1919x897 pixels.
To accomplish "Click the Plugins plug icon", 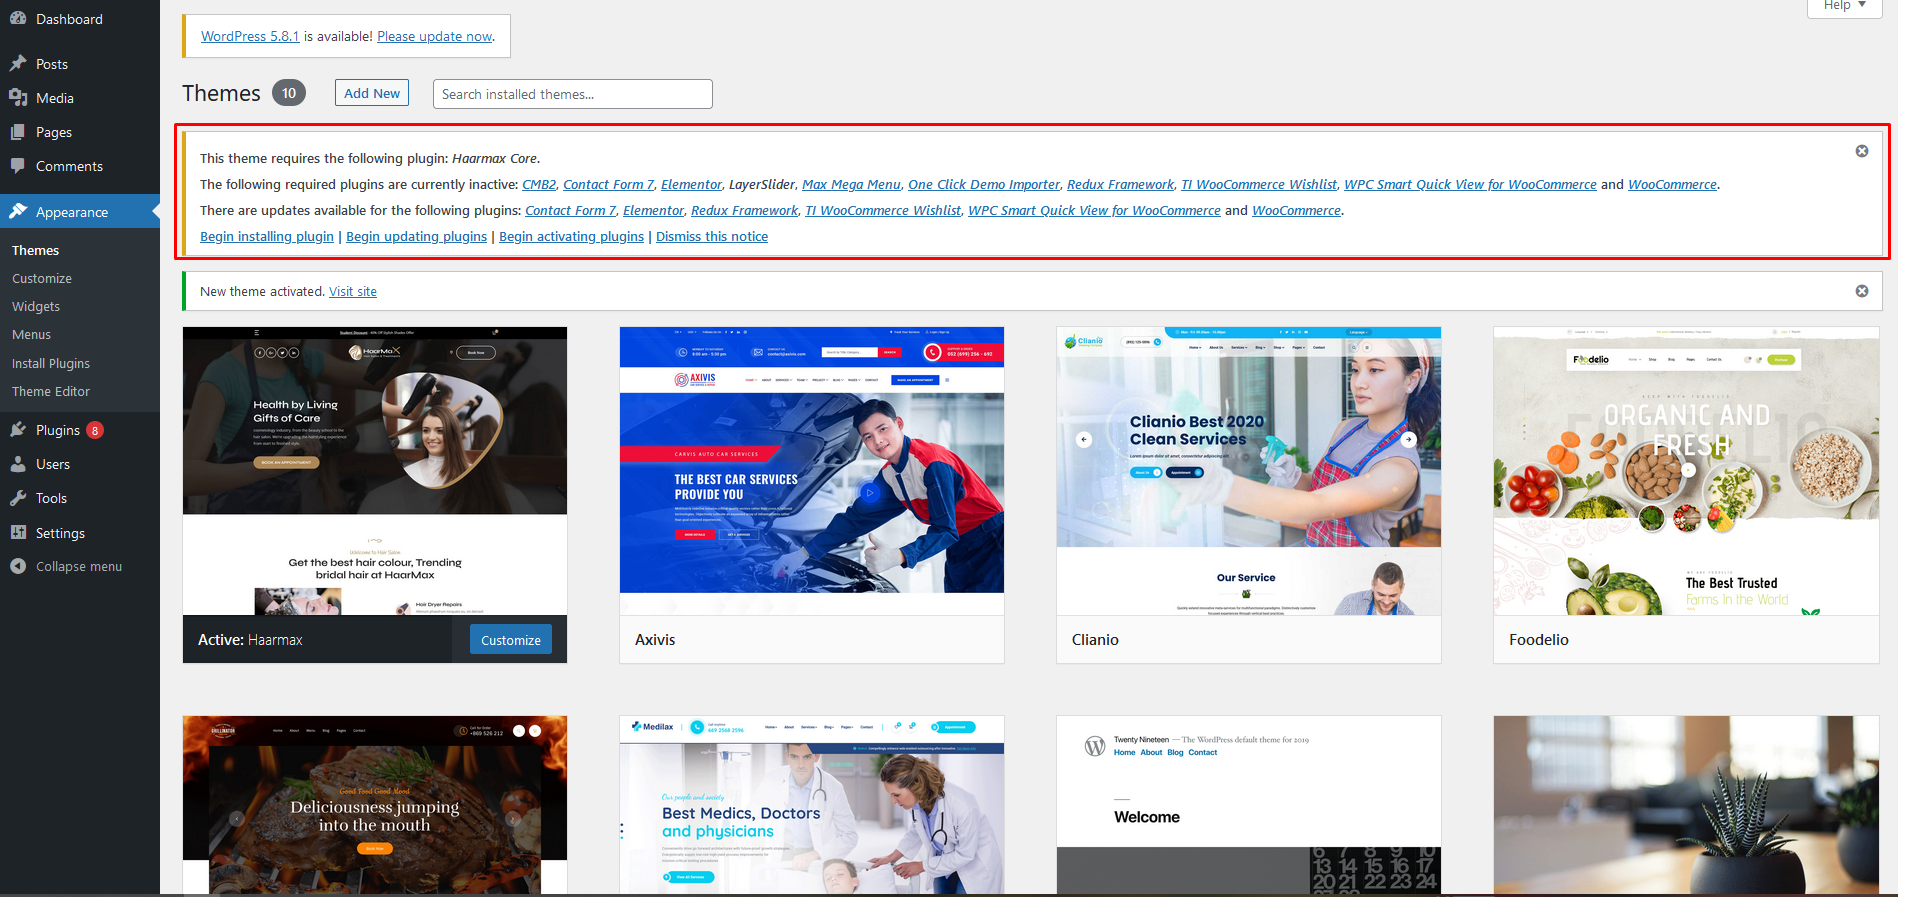I will pyautogui.click(x=18, y=429).
